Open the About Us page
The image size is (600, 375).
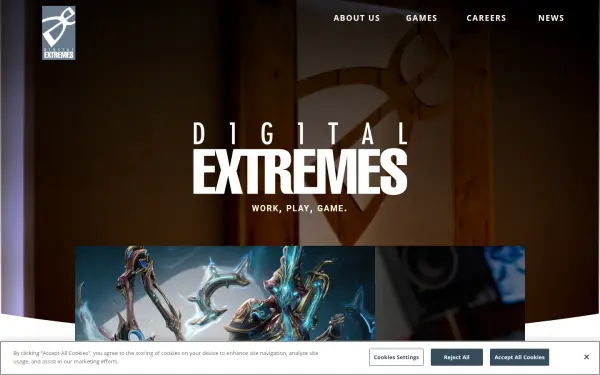pyautogui.click(x=356, y=18)
